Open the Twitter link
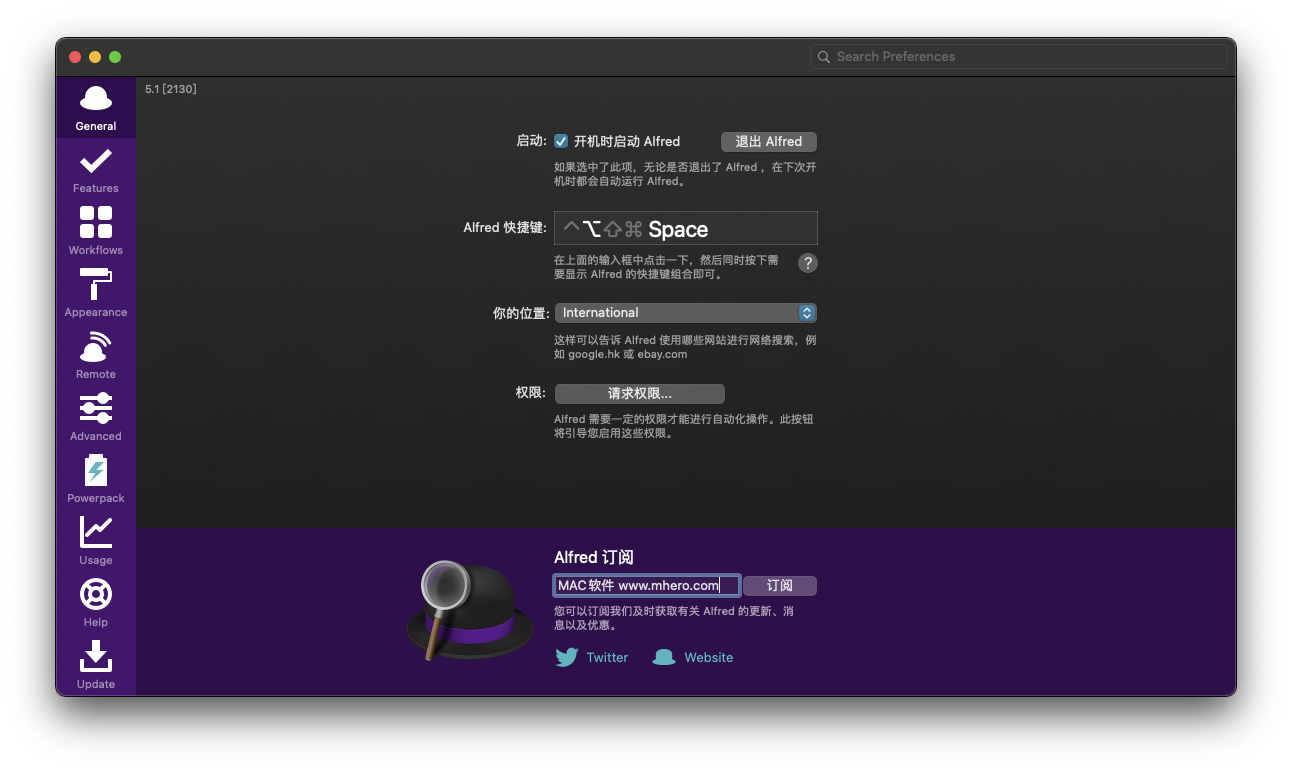The width and height of the screenshot is (1292, 770). pyautogui.click(x=607, y=657)
